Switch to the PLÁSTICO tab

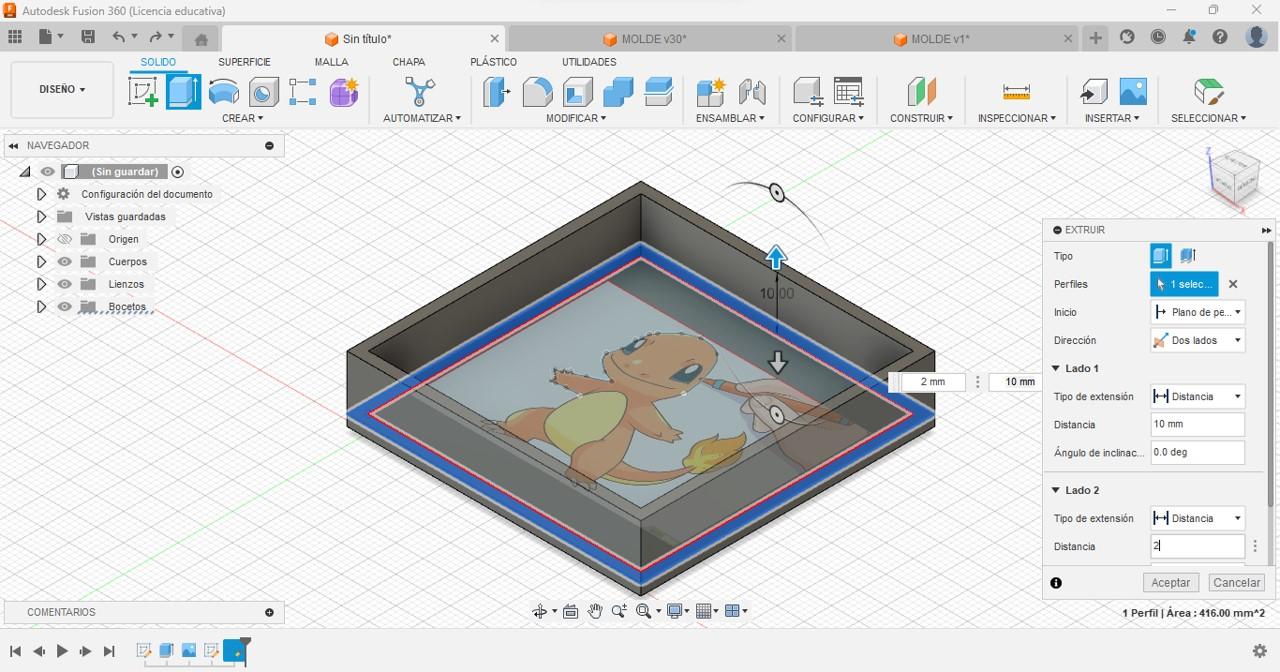(x=493, y=62)
